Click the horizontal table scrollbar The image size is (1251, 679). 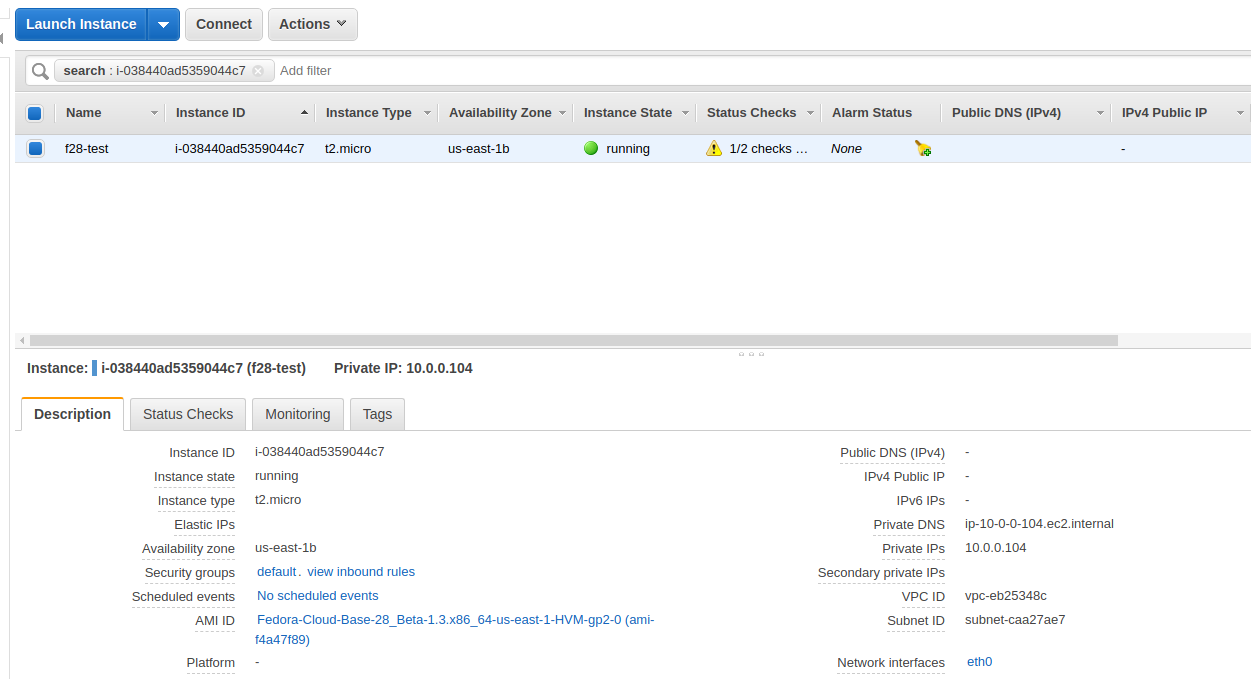[x=574, y=340]
